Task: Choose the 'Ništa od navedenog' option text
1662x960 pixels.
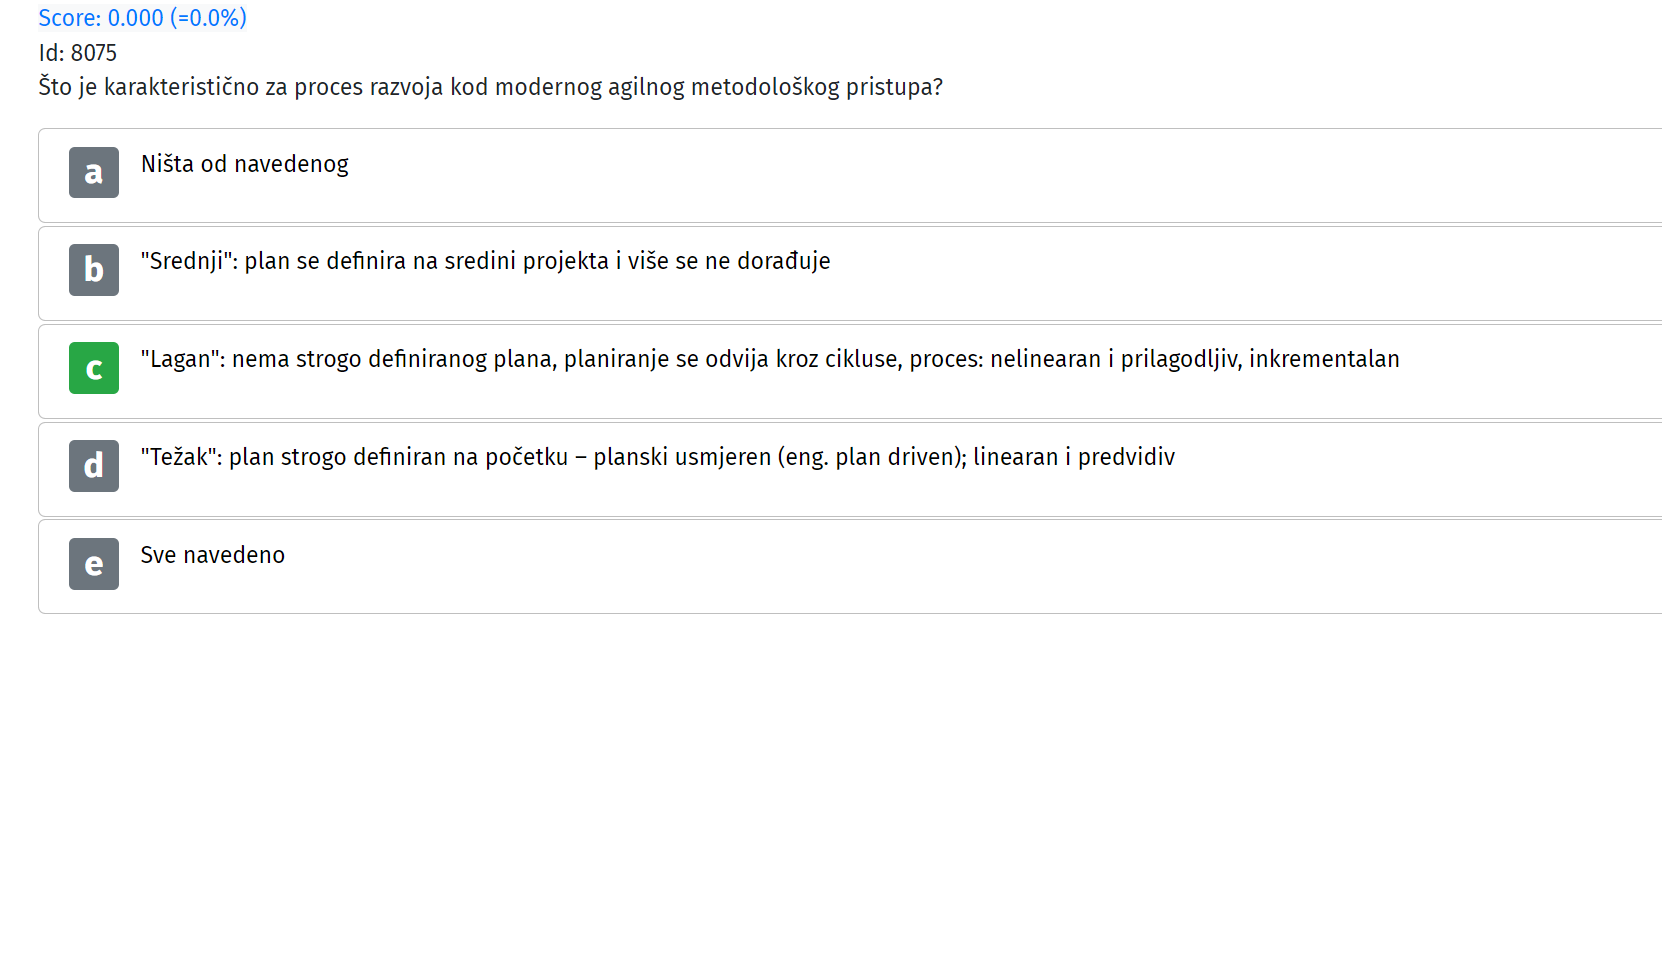Action: tap(245, 164)
